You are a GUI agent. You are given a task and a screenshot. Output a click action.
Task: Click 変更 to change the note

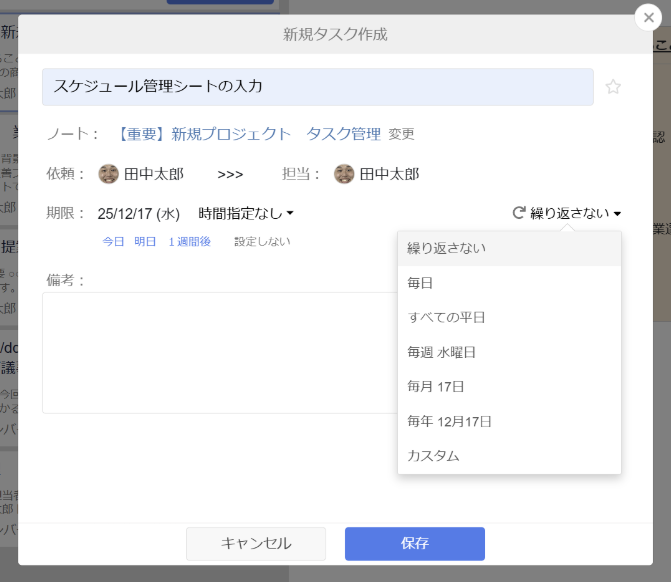point(401,134)
